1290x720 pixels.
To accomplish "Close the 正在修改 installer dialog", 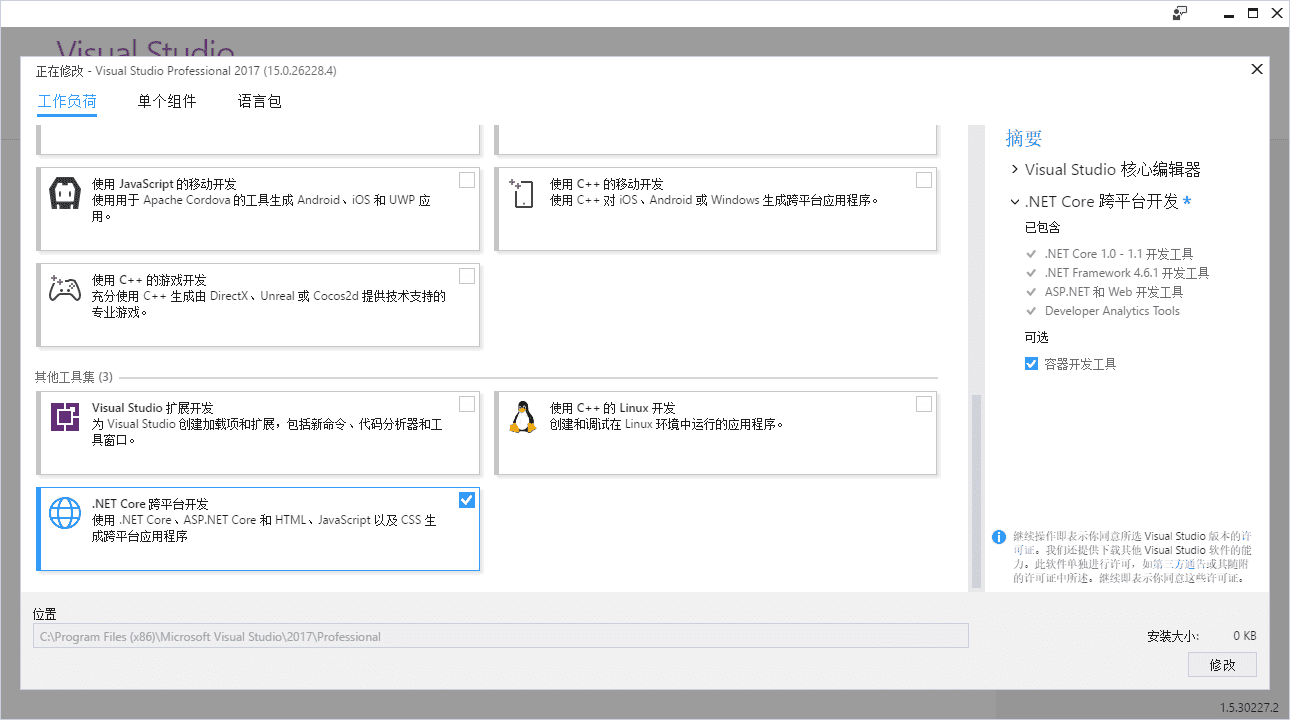I will 1257,69.
